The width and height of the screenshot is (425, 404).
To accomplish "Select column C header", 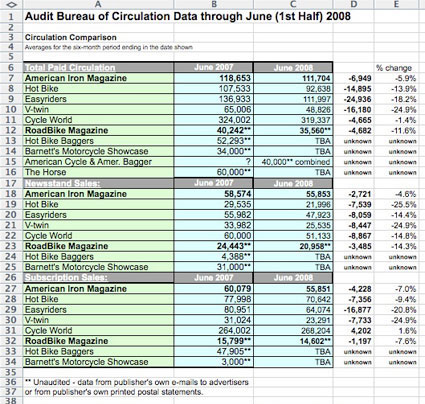I will click(x=293, y=4).
